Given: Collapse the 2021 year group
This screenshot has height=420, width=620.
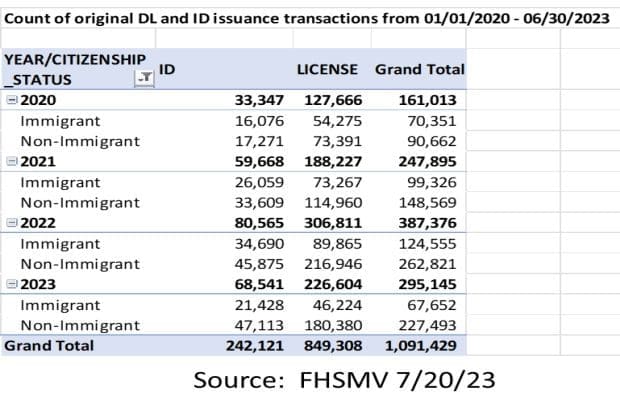Looking at the screenshot, I should (x=12, y=161).
